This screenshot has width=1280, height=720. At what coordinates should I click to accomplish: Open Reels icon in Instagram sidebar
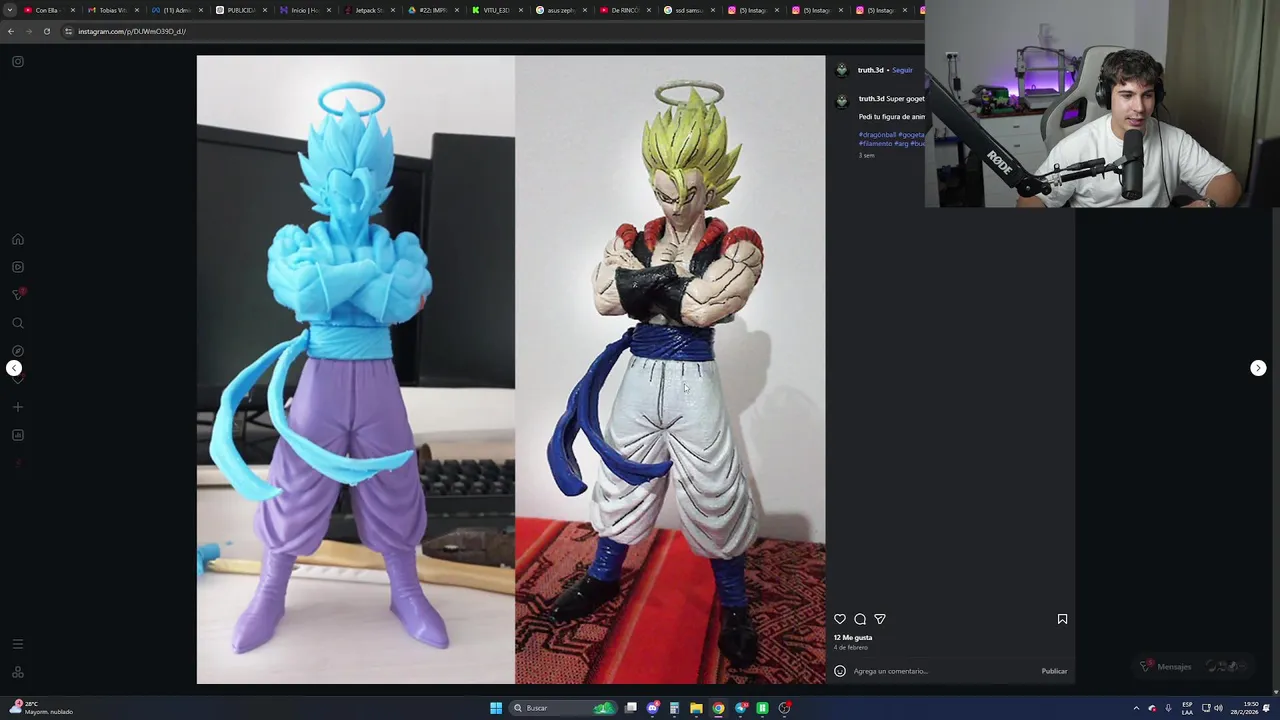pos(18,267)
